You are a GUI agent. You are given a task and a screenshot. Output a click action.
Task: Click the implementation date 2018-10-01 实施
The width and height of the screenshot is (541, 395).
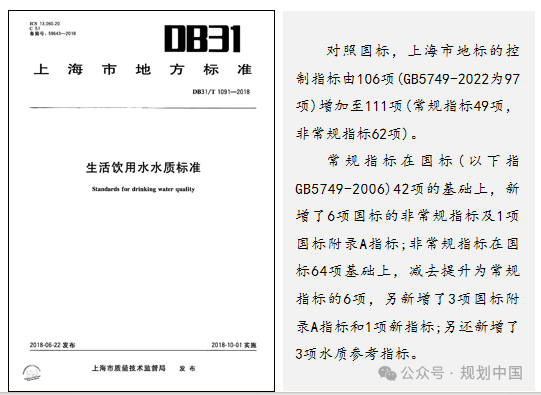tap(234, 345)
